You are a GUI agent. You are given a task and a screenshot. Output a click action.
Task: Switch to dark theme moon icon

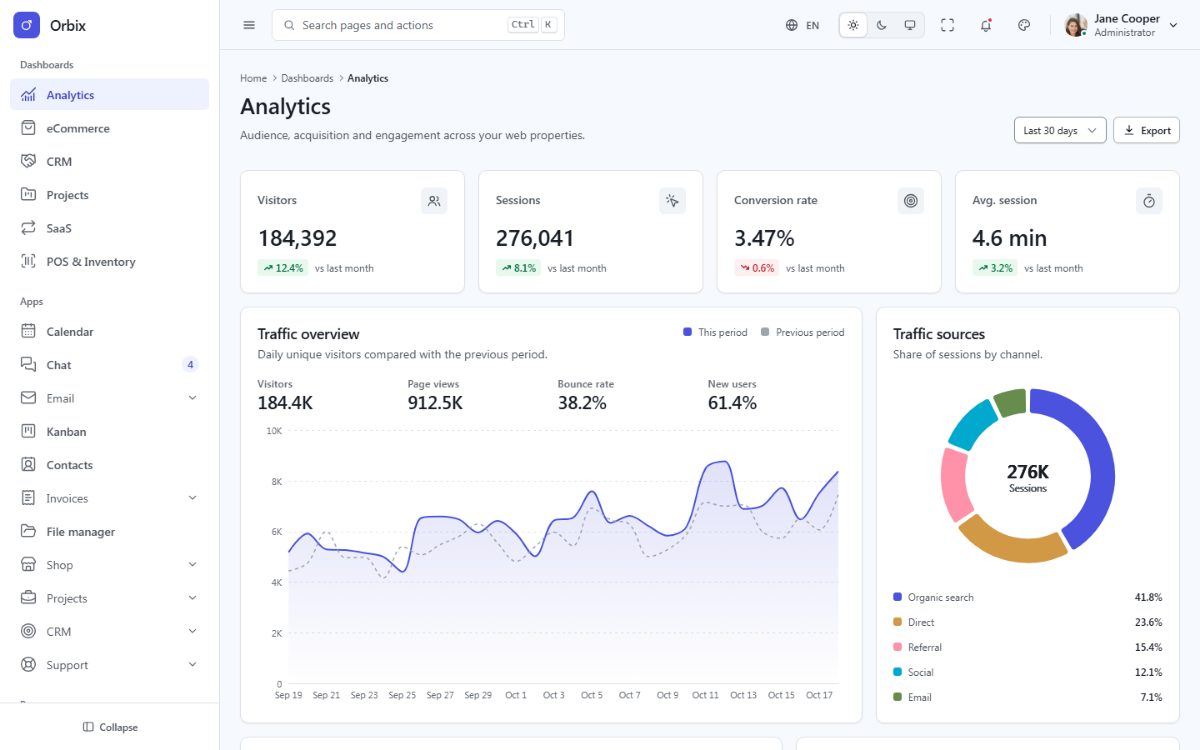(881, 25)
